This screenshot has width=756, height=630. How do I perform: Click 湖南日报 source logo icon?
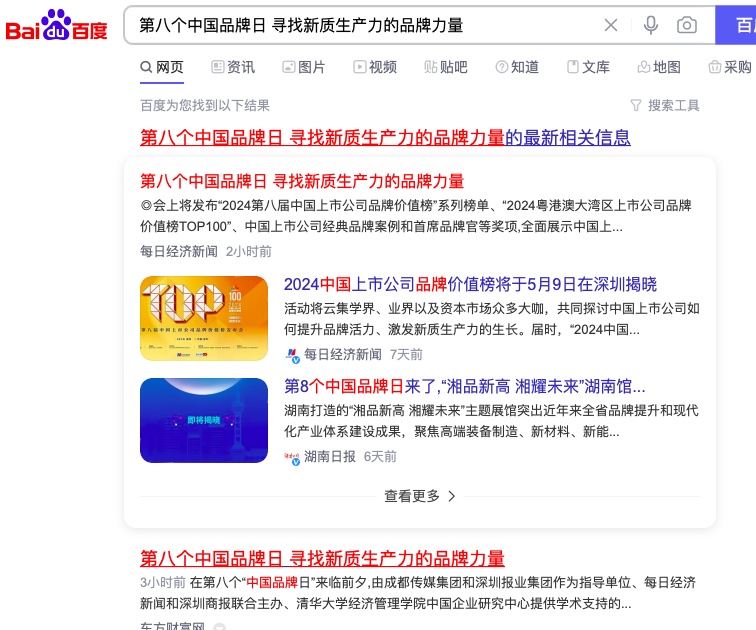[293, 457]
